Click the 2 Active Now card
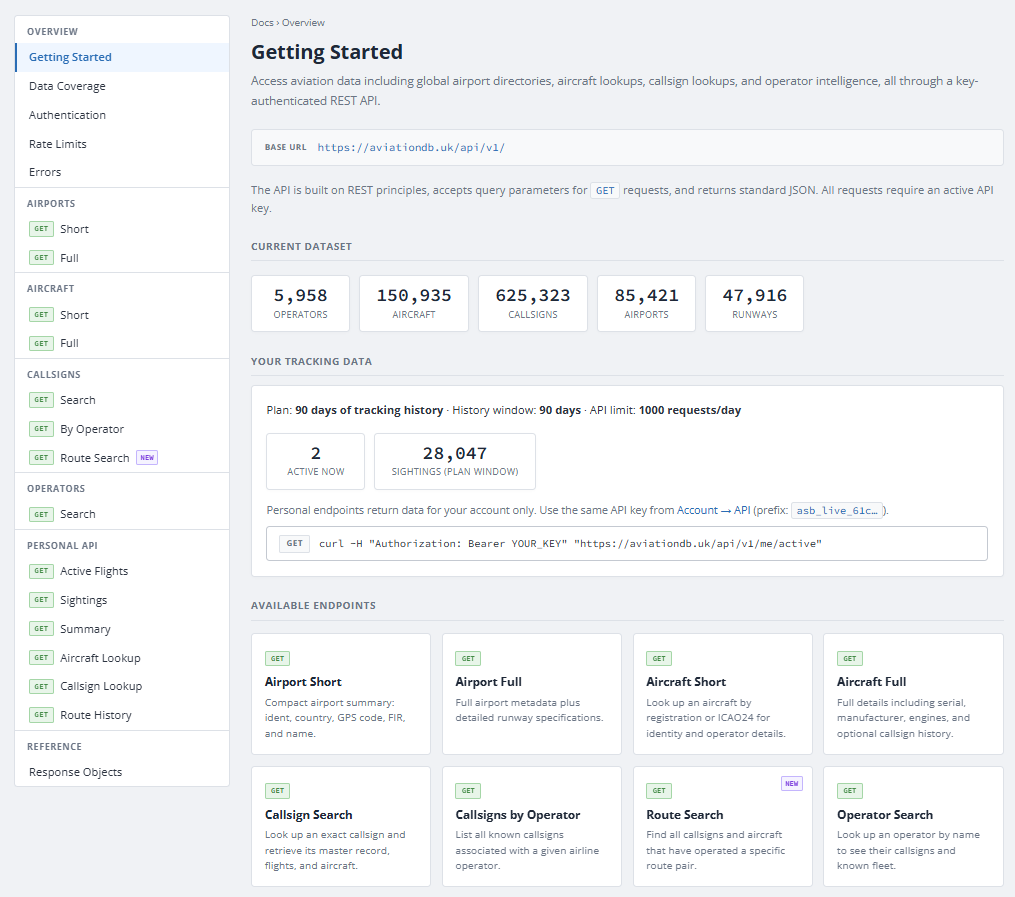Viewport: 1015px width, 897px height. click(x=315, y=461)
